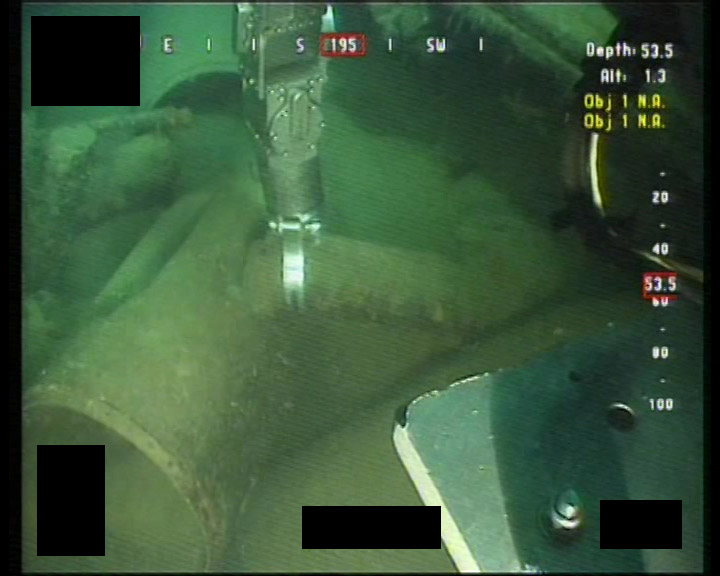Click the 80 mark on depth scale
This screenshot has height=576, width=720.
click(x=660, y=353)
